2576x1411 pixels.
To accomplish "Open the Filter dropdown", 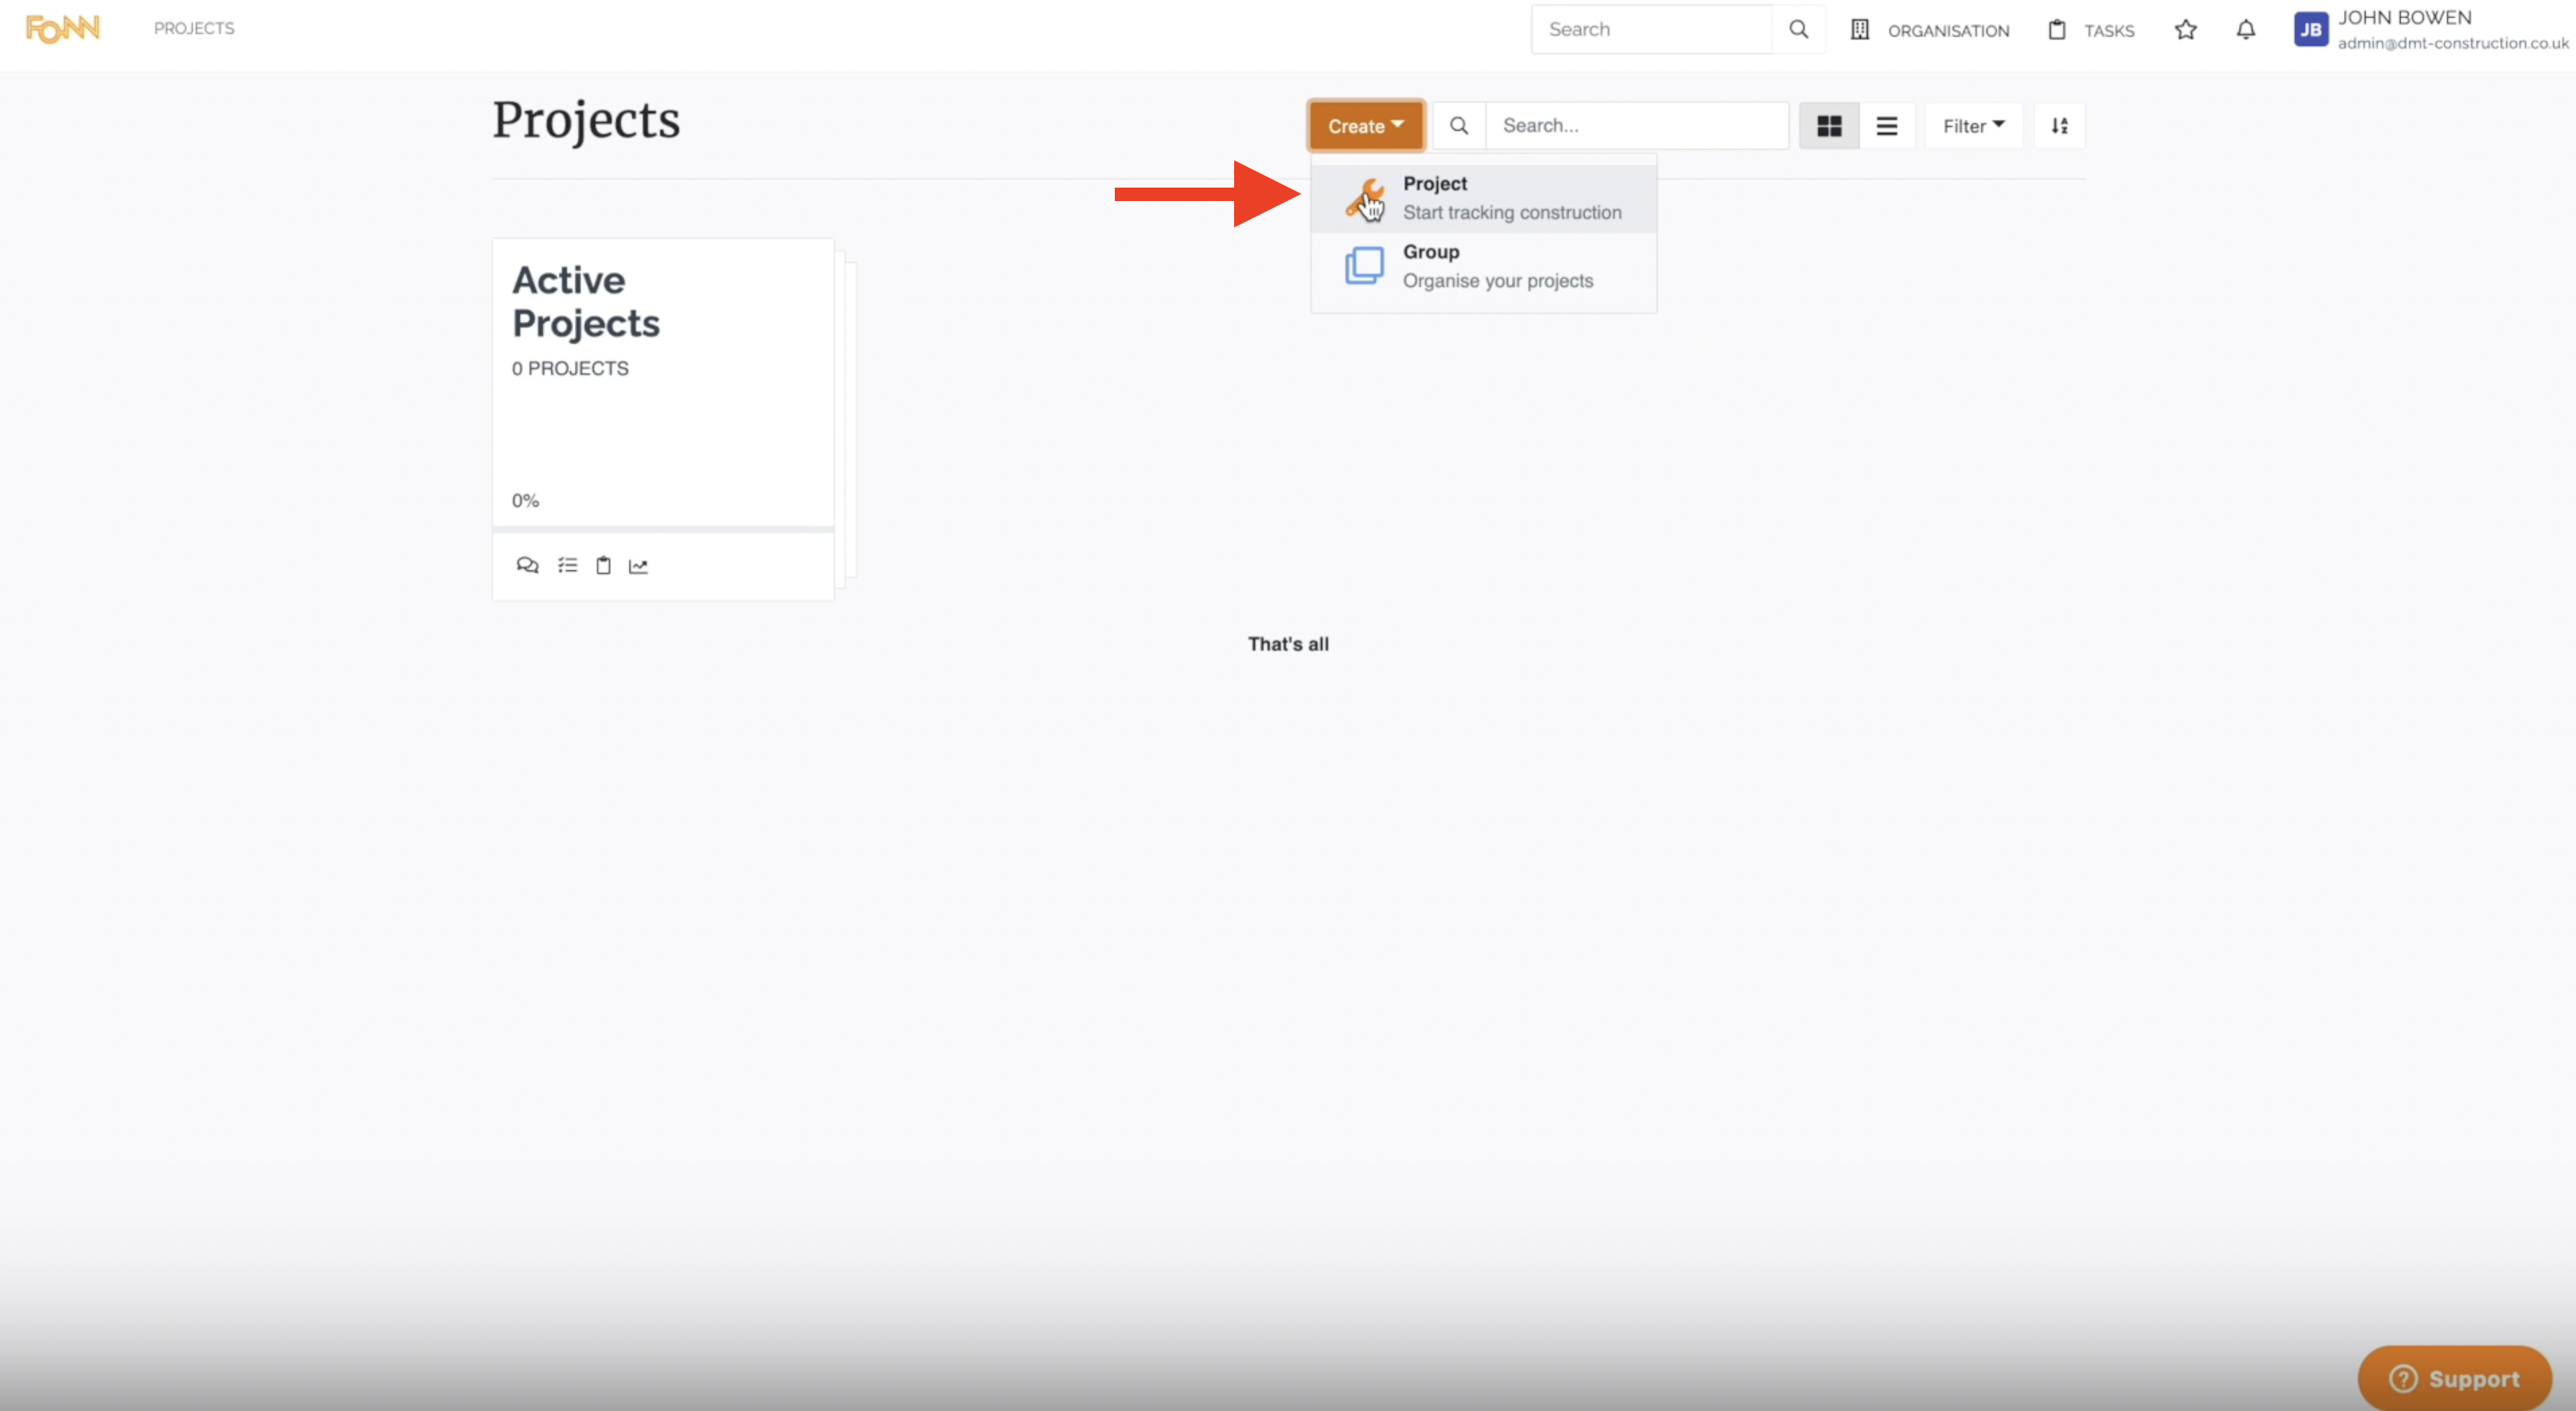I will 1973,126.
